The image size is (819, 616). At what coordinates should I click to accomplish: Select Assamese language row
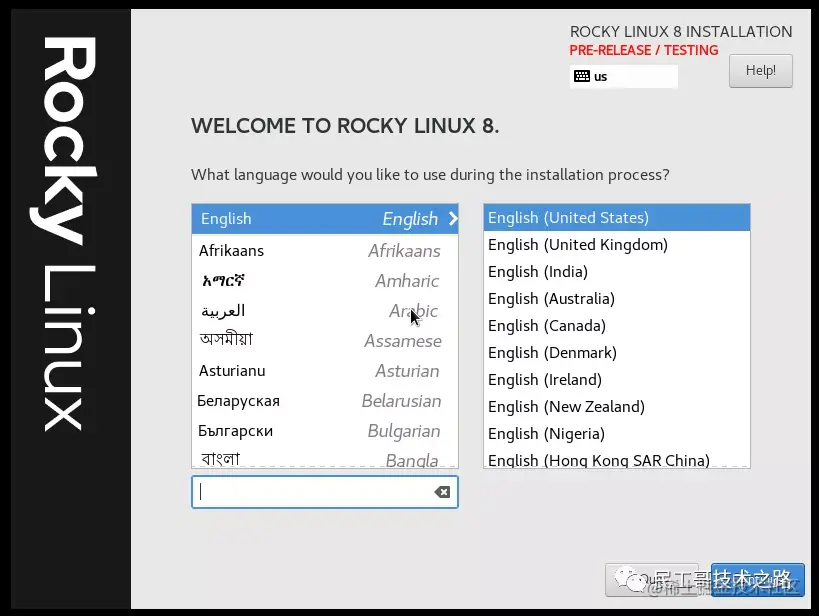click(325, 341)
